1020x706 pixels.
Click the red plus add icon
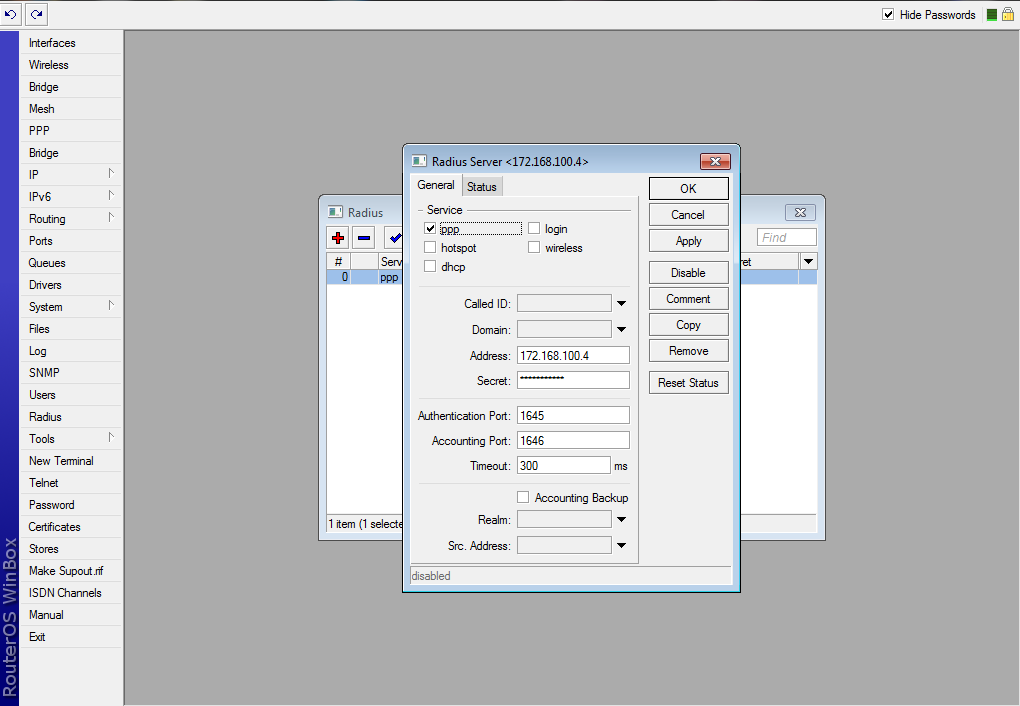click(338, 238)
